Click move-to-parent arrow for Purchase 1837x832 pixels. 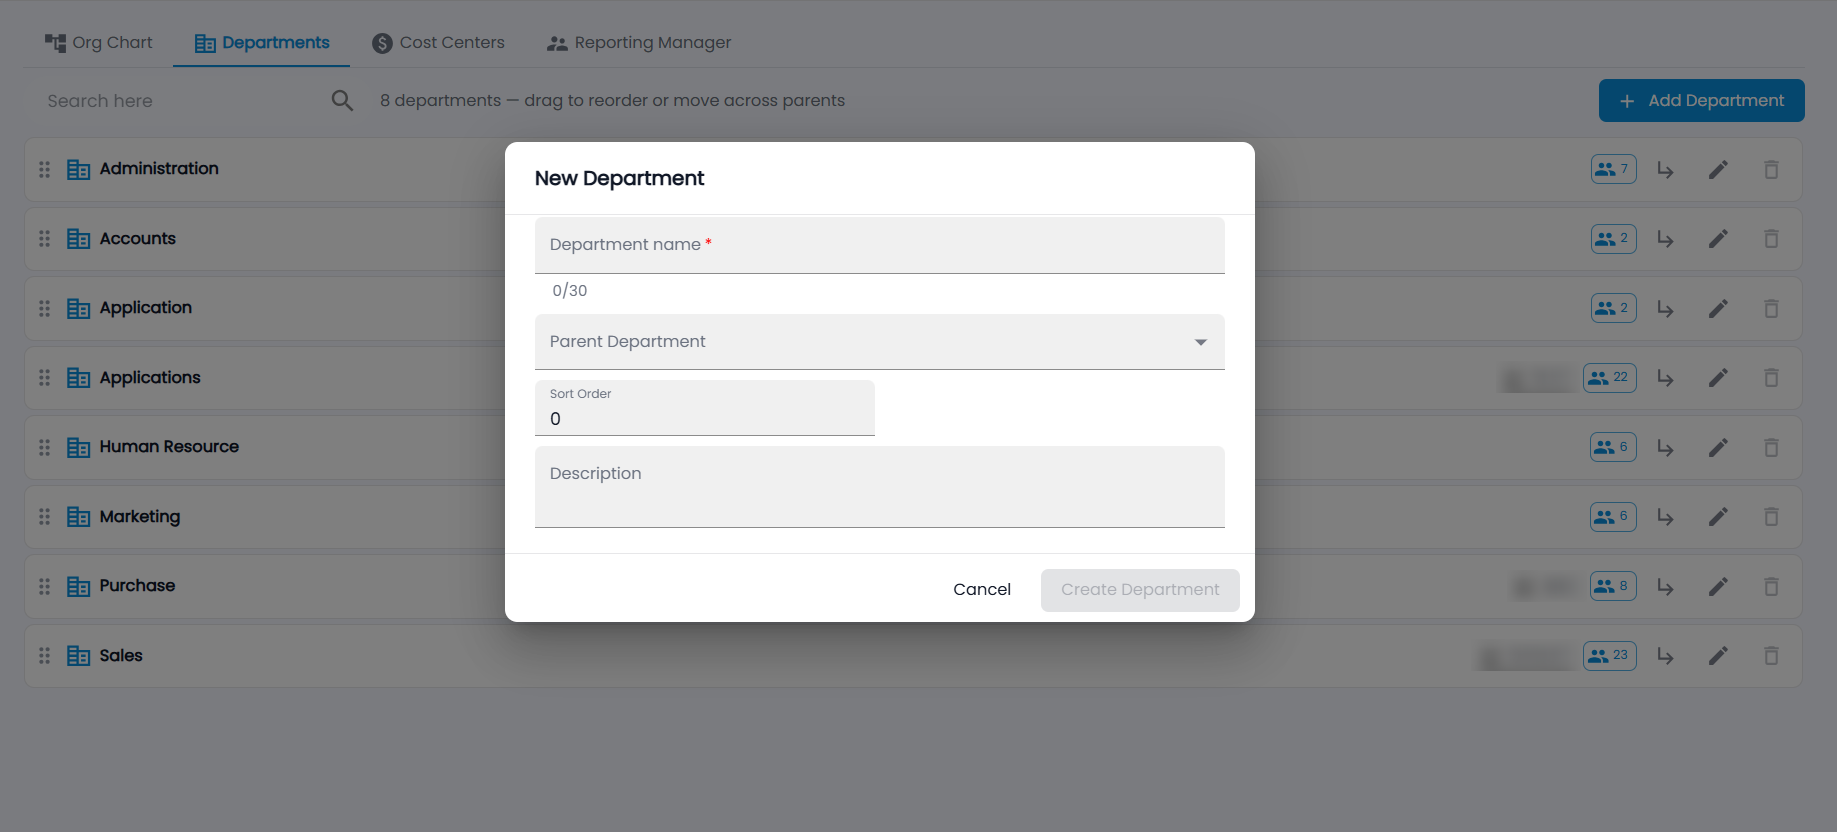point(1665,587)
